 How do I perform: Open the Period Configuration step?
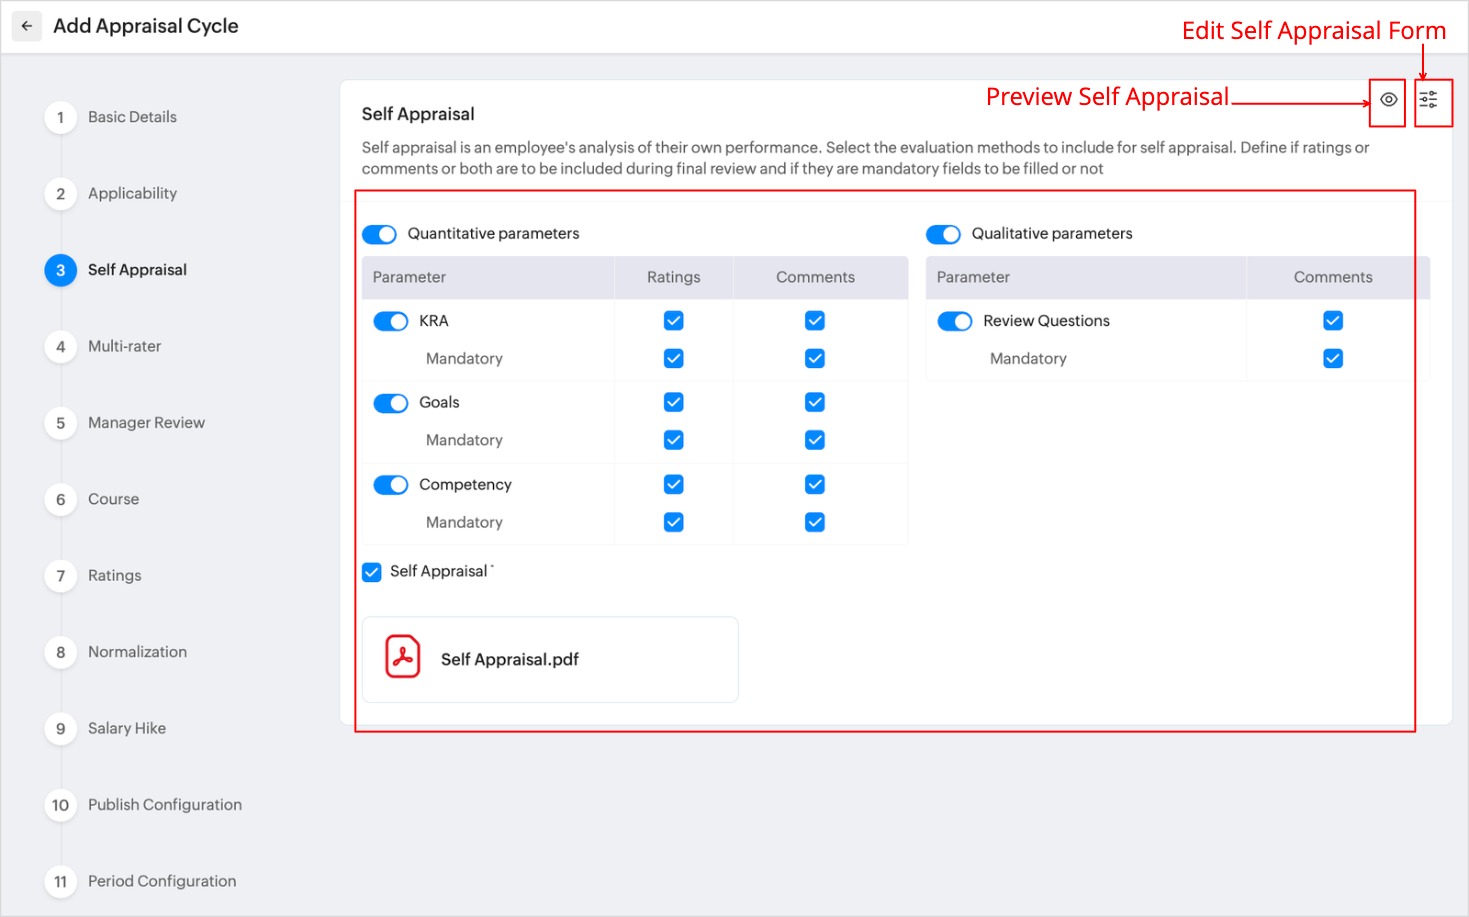click(x=162, y=881)
